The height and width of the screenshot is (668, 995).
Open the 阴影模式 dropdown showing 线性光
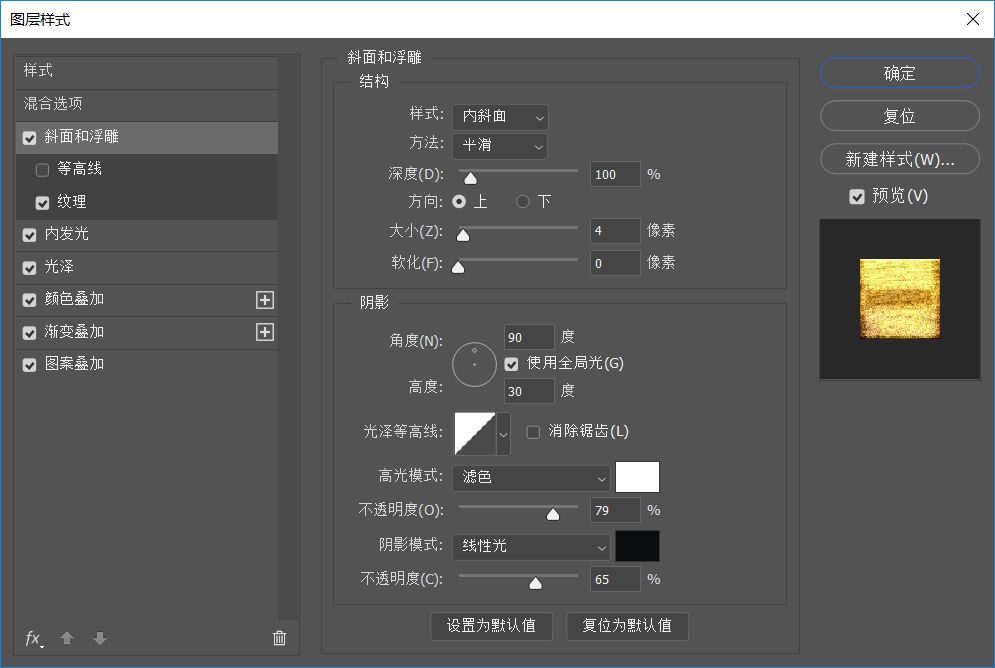click(x=531, y=546)
